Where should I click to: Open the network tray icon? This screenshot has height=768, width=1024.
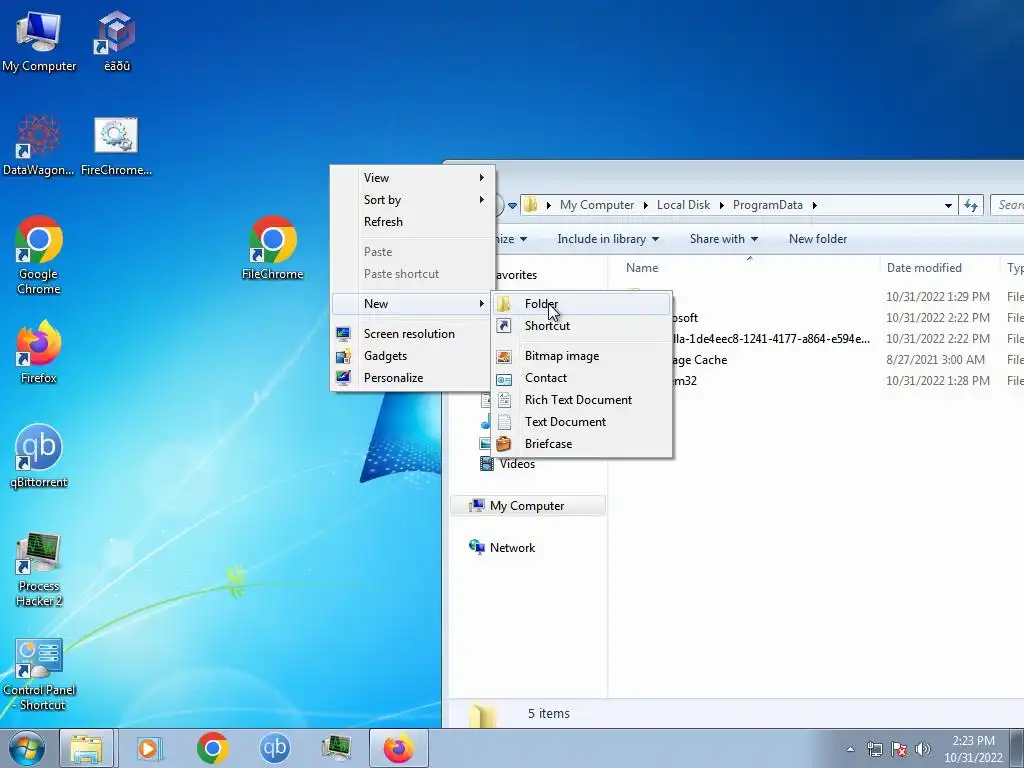(x=874, y=749)
